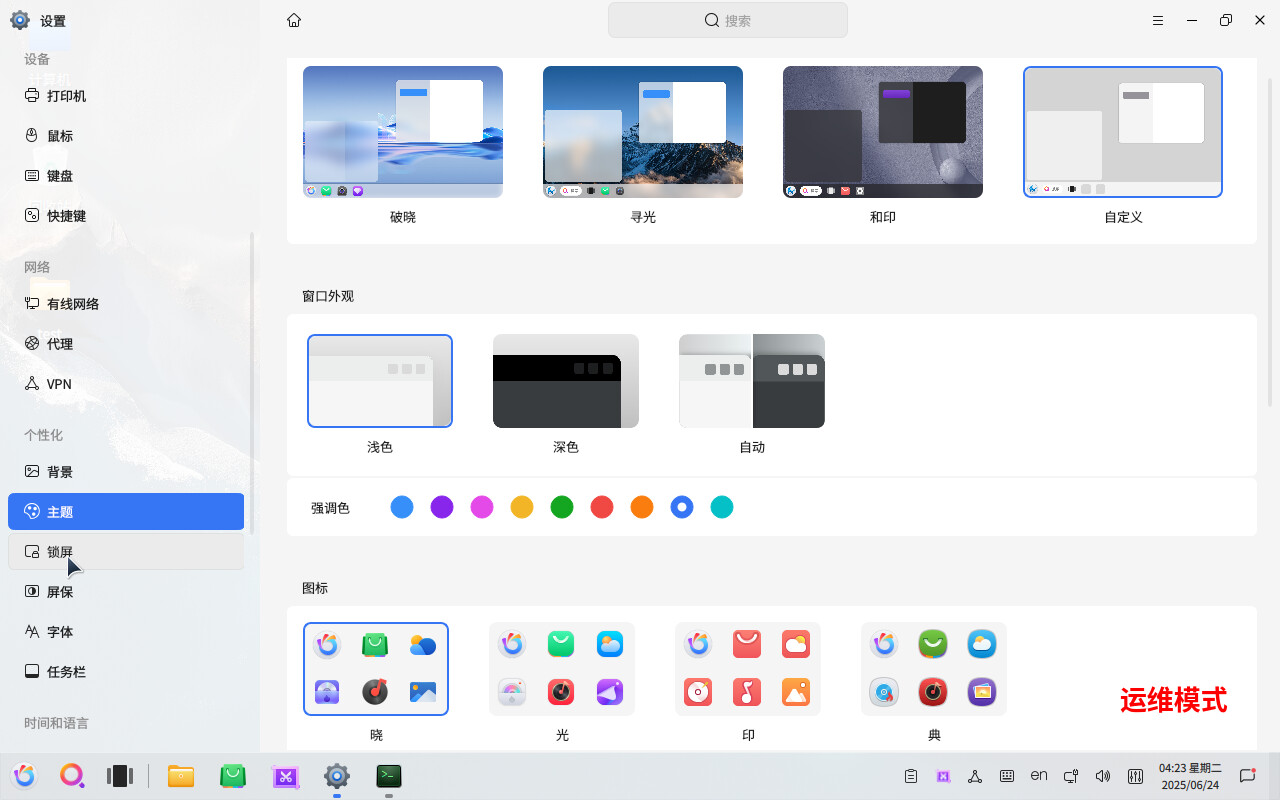
Task: Click the home button in settings
Action: coord(293,20)
